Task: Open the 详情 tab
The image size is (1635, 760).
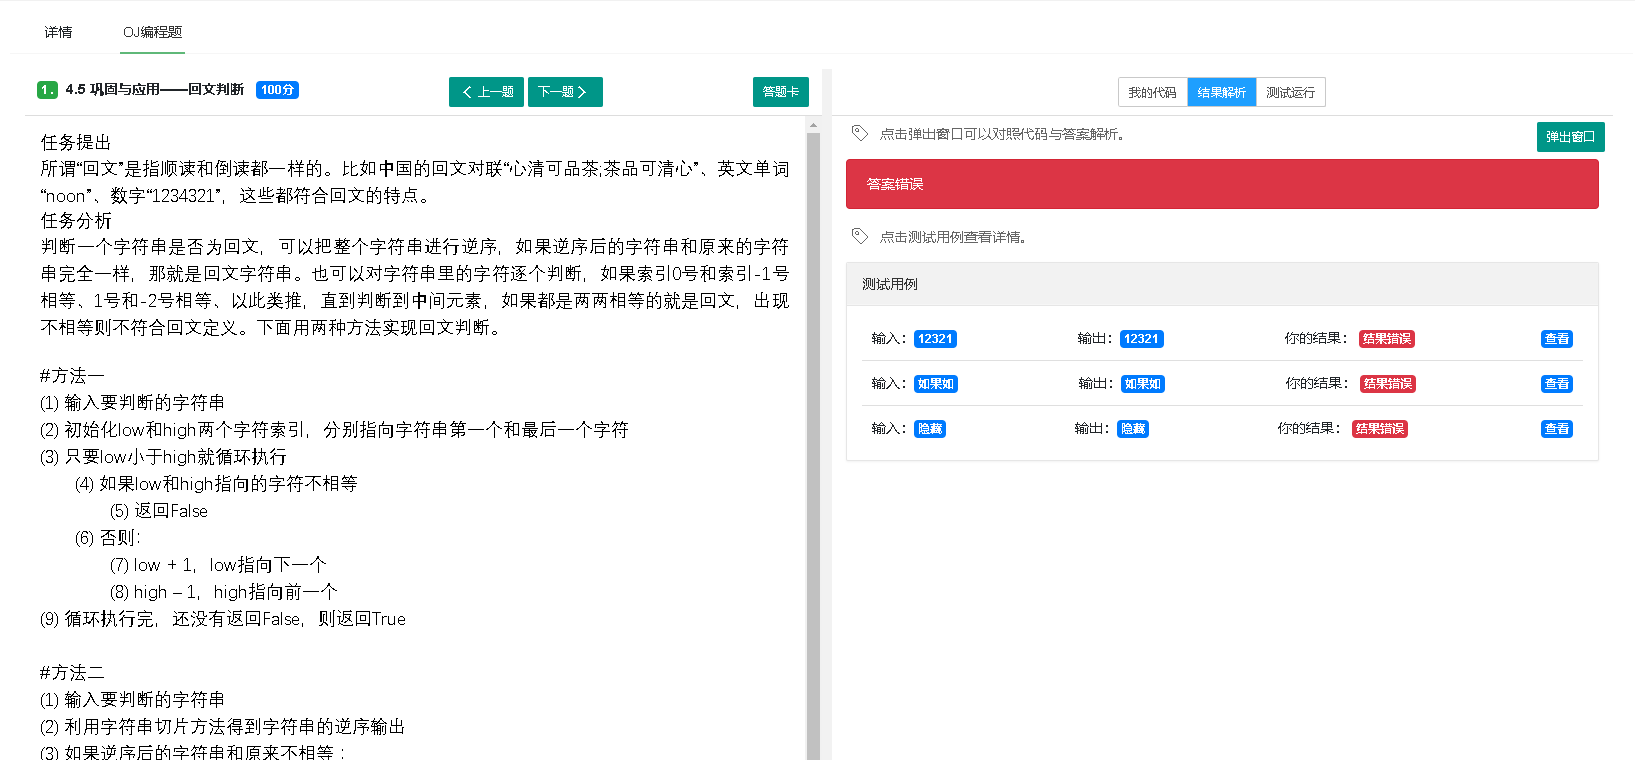Action: pos(58,32)
